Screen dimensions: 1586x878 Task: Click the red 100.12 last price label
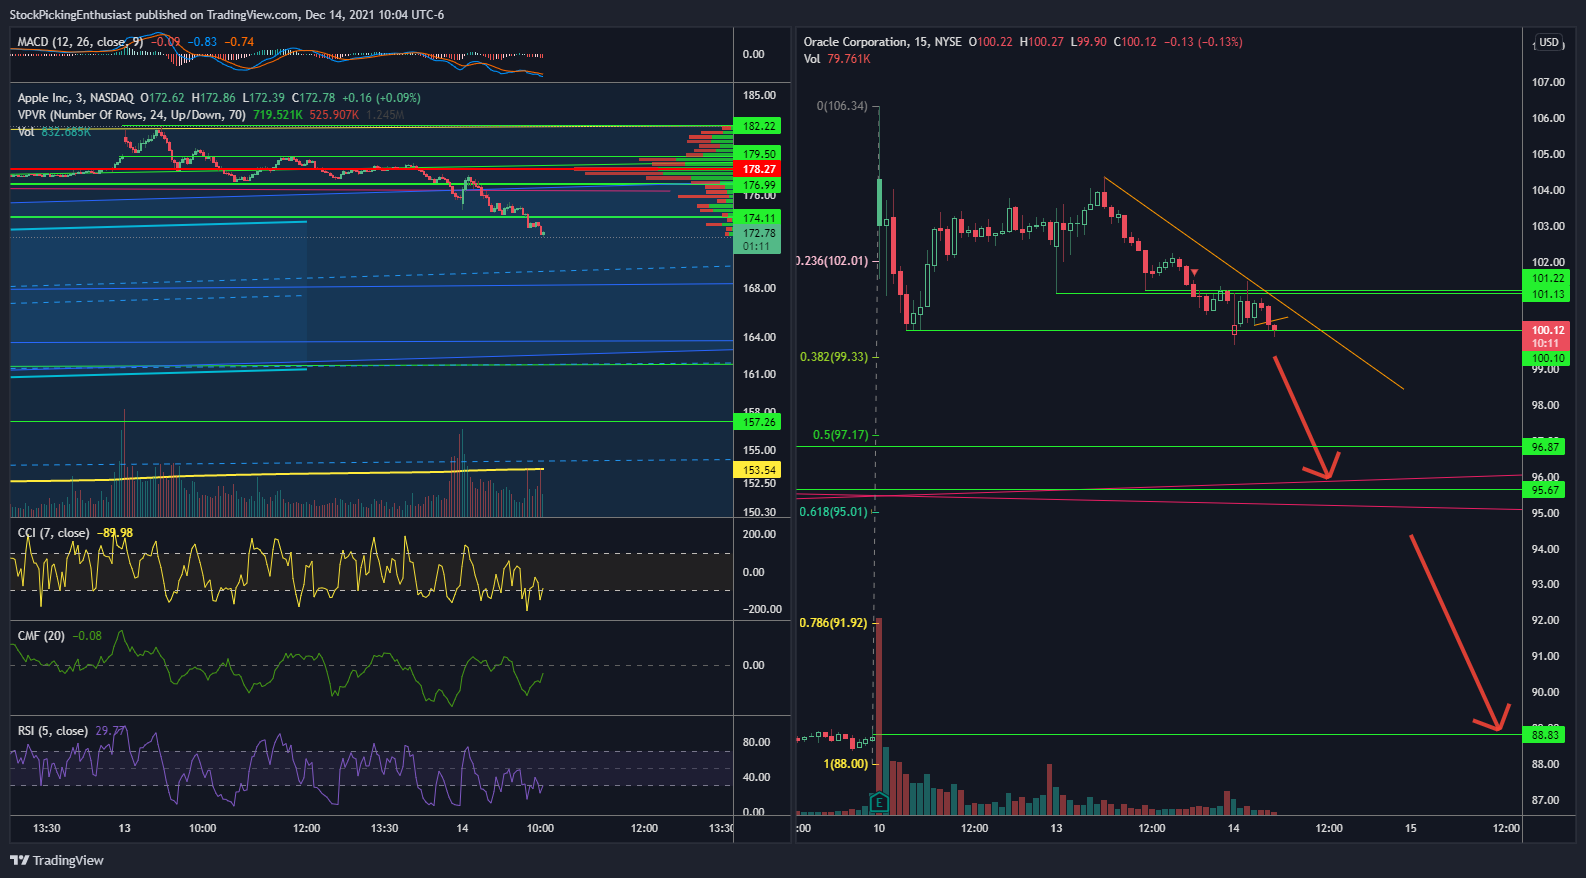[x=1548, y=330]
